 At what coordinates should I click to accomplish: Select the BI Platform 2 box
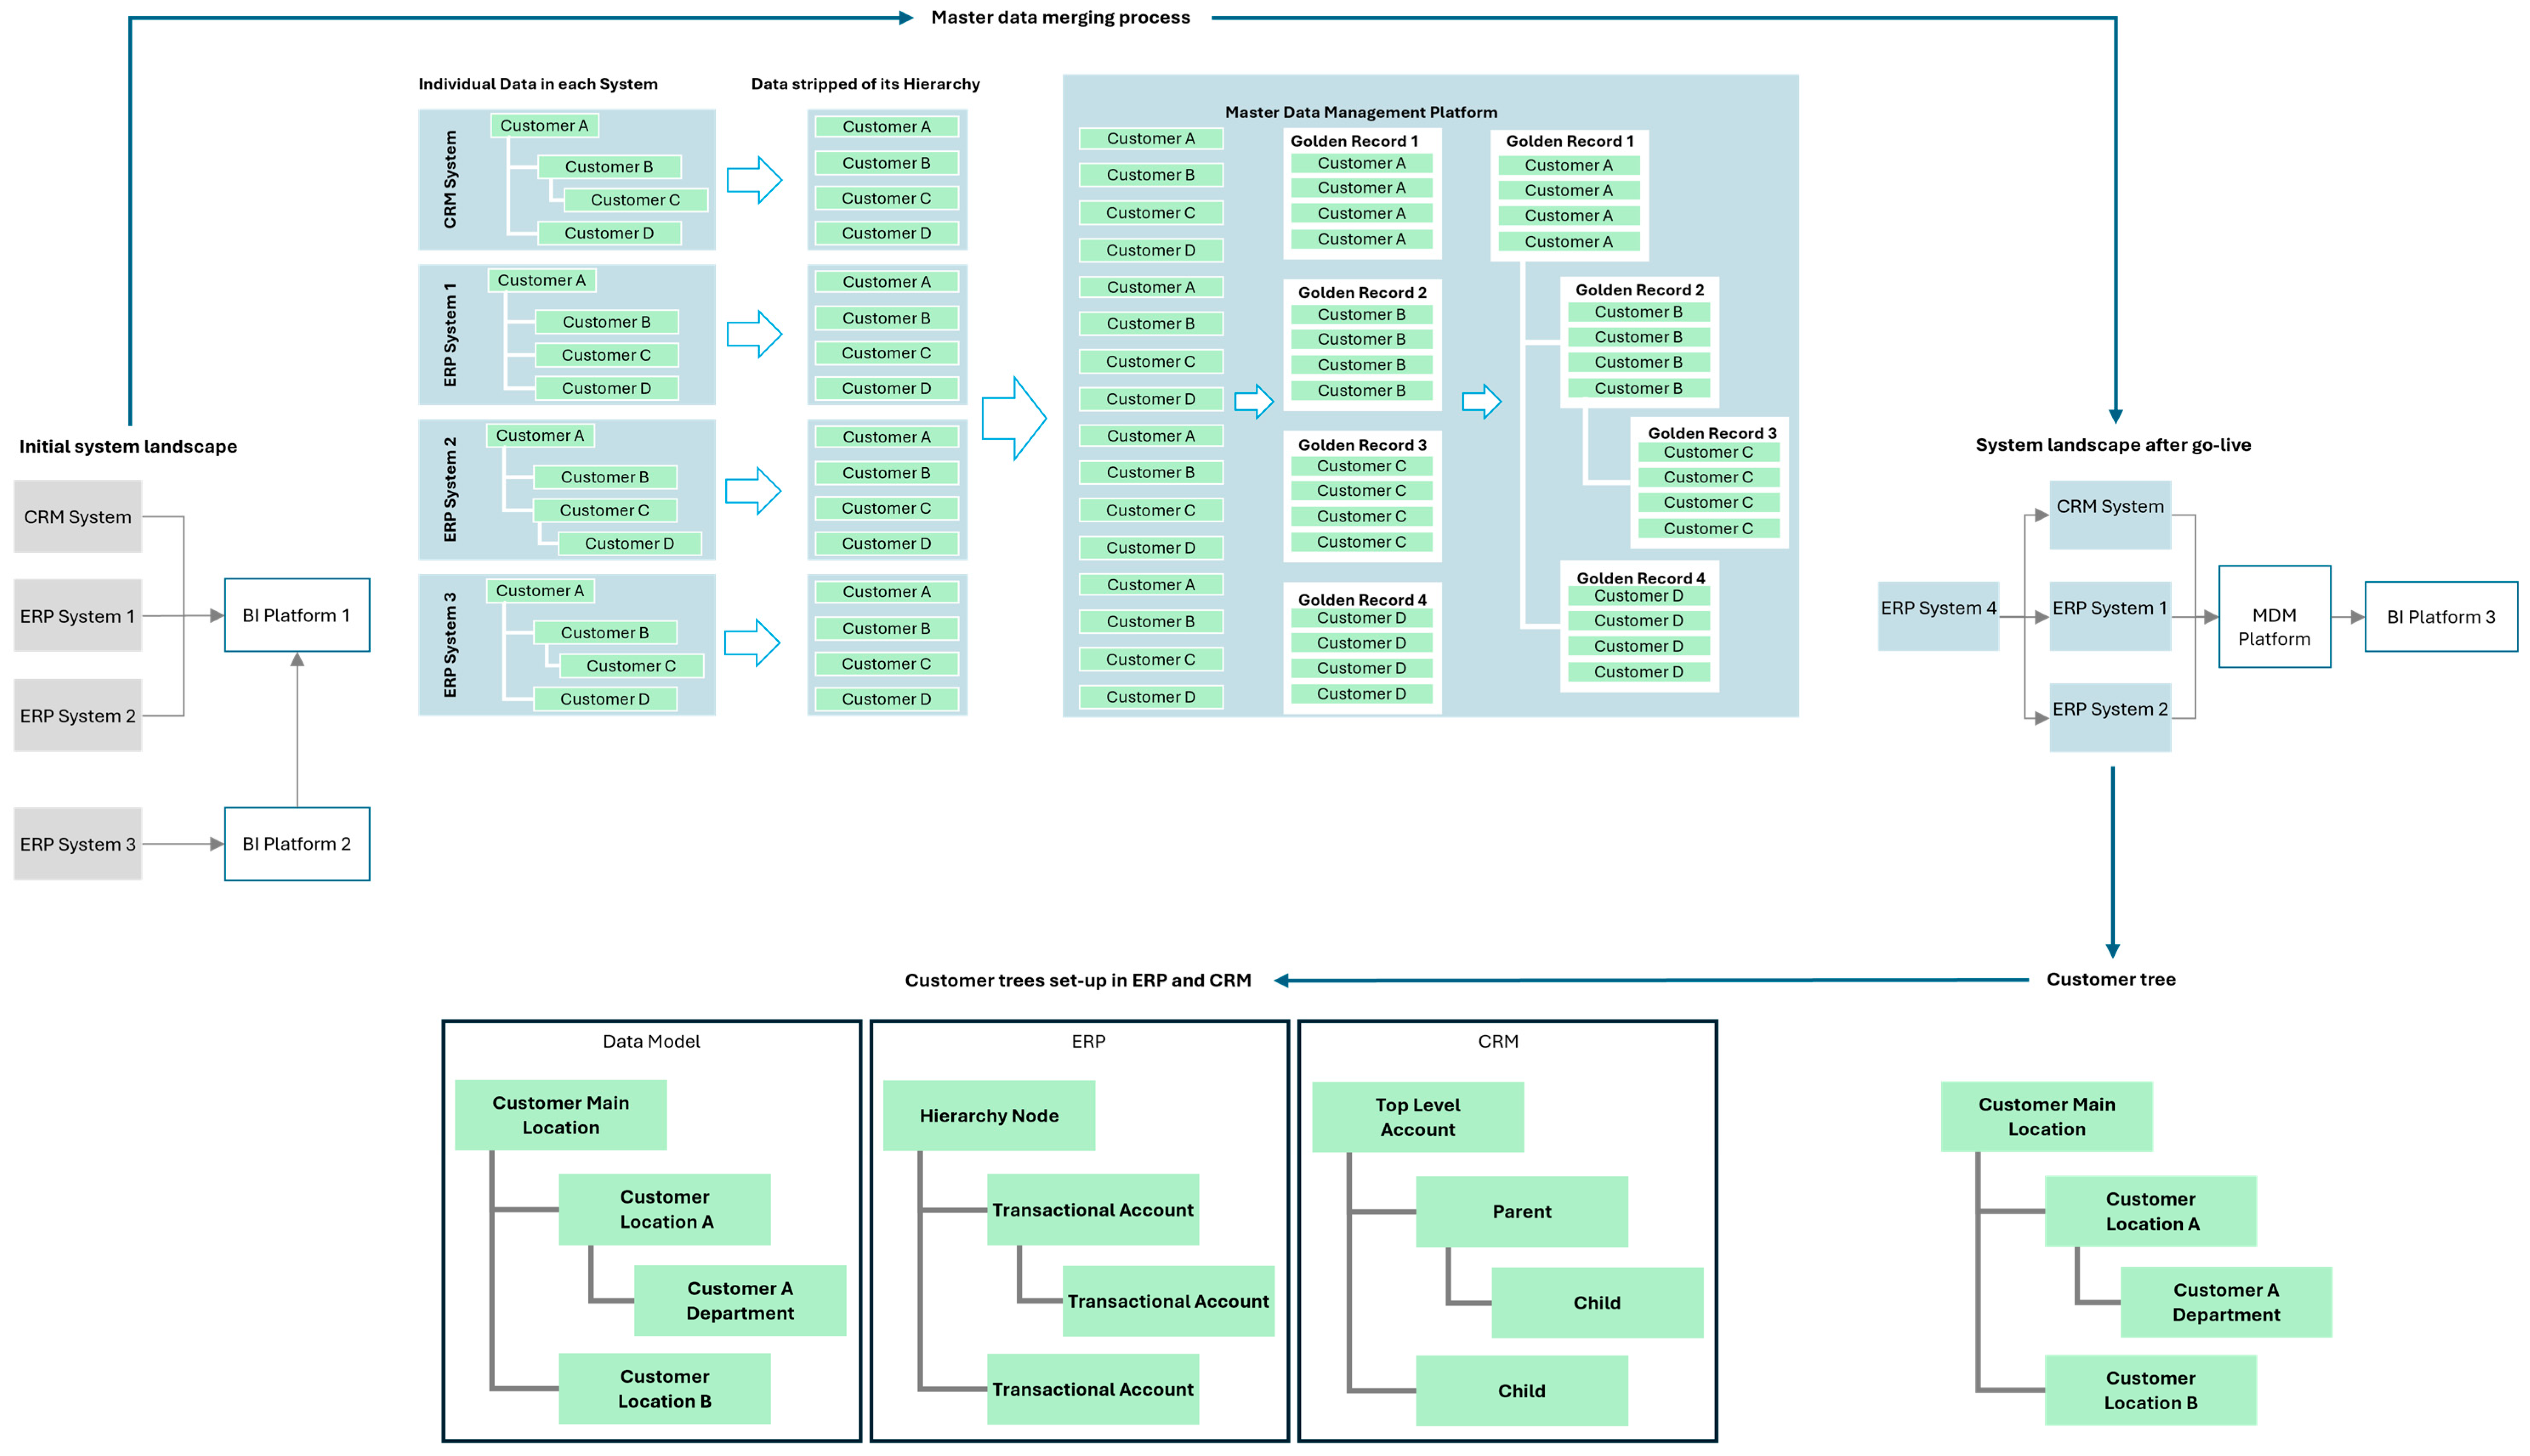pos(297,843)
